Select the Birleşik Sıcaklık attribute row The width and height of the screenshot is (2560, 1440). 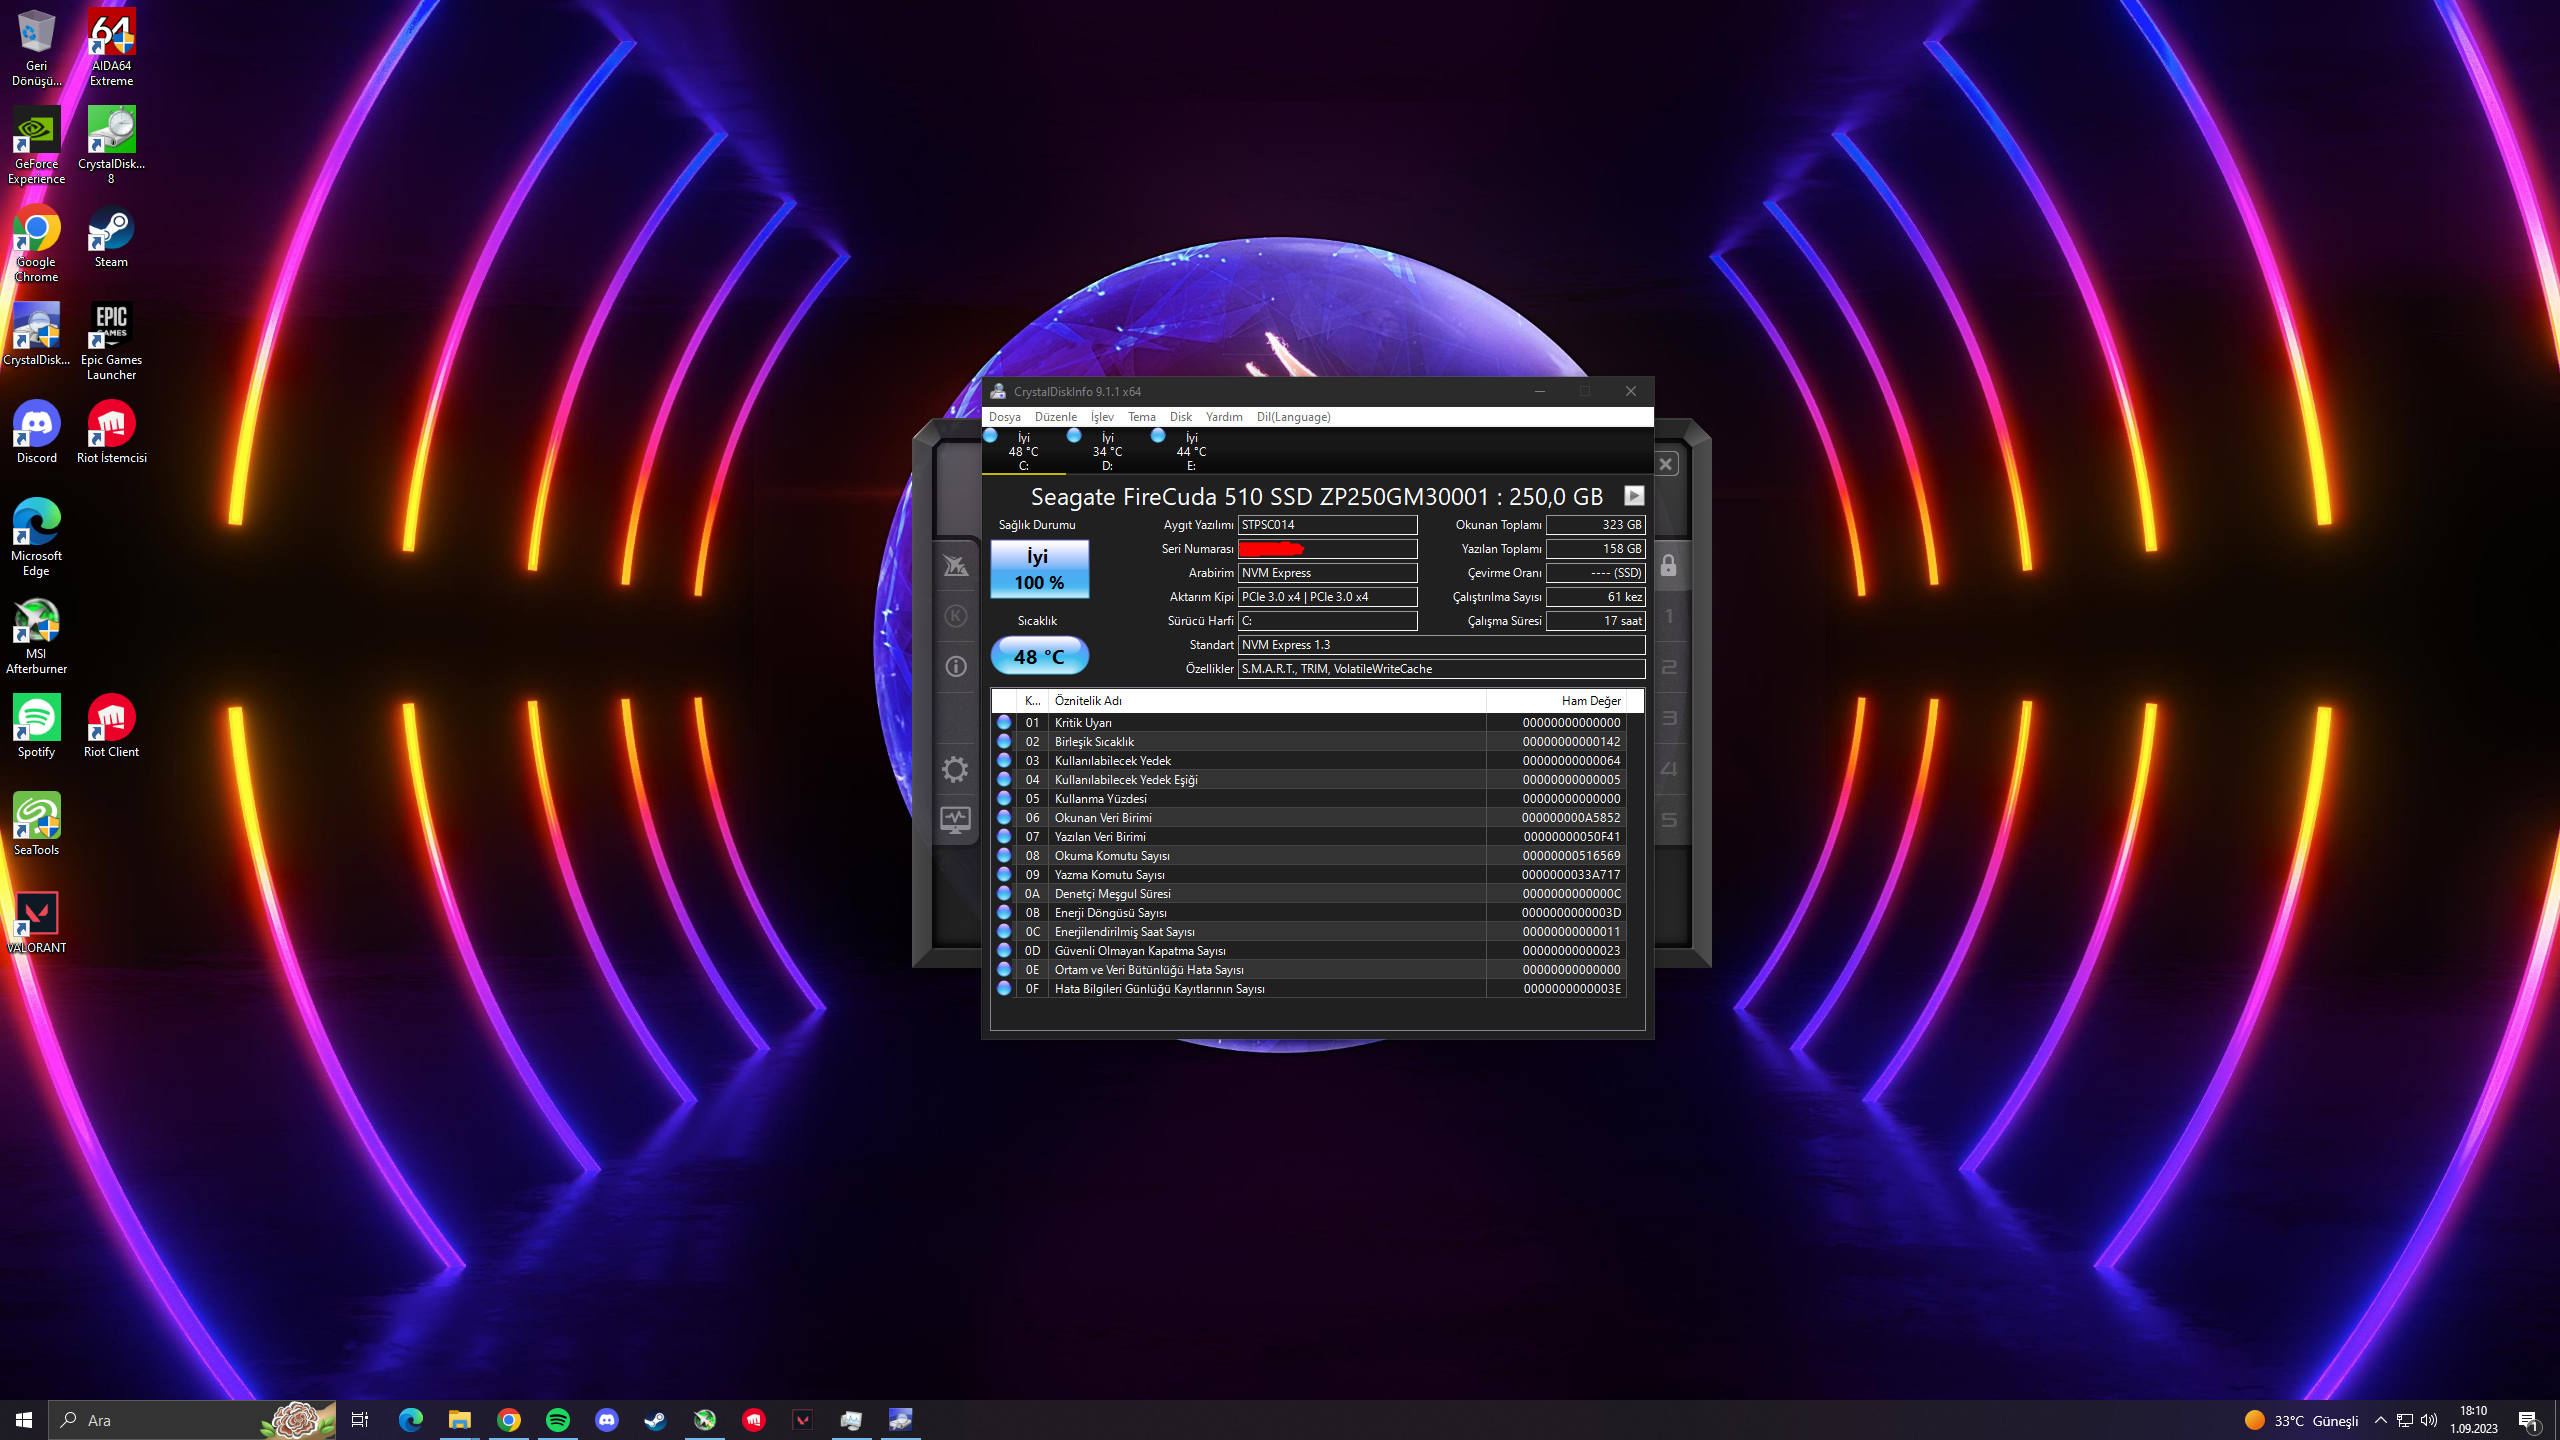coord(1310,742)
